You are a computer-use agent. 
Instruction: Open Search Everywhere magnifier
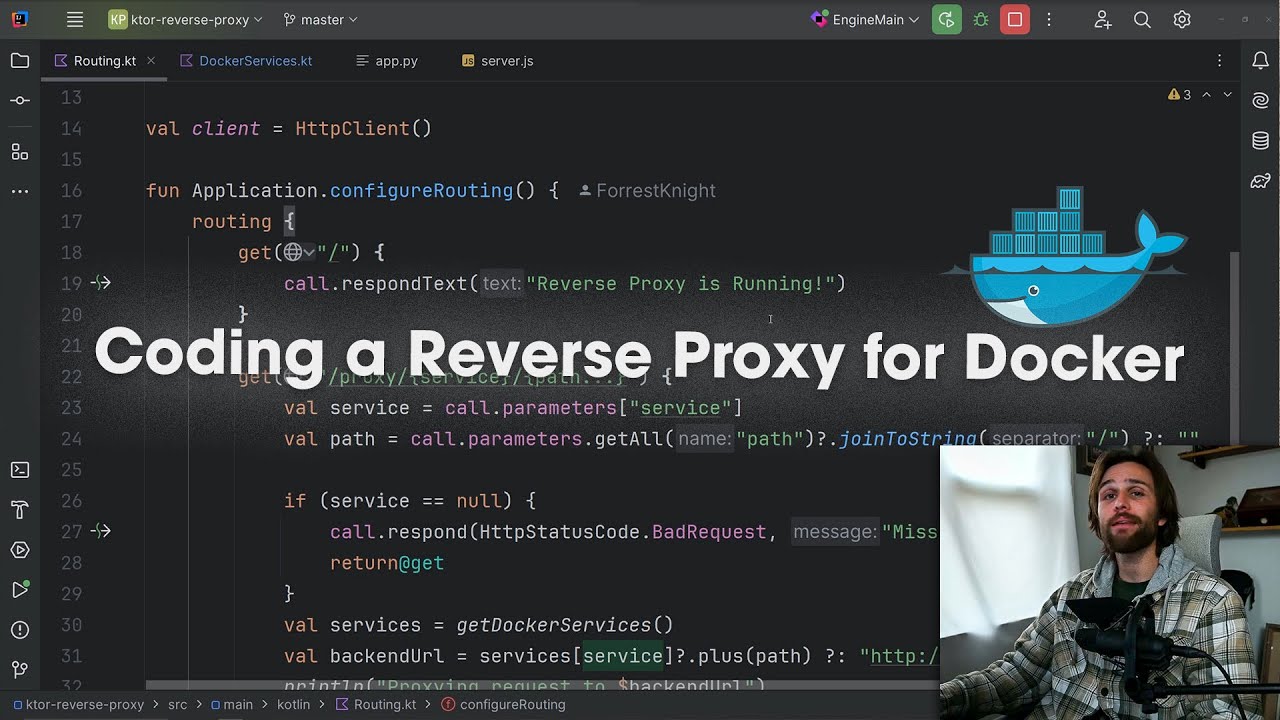[1142, 19]
